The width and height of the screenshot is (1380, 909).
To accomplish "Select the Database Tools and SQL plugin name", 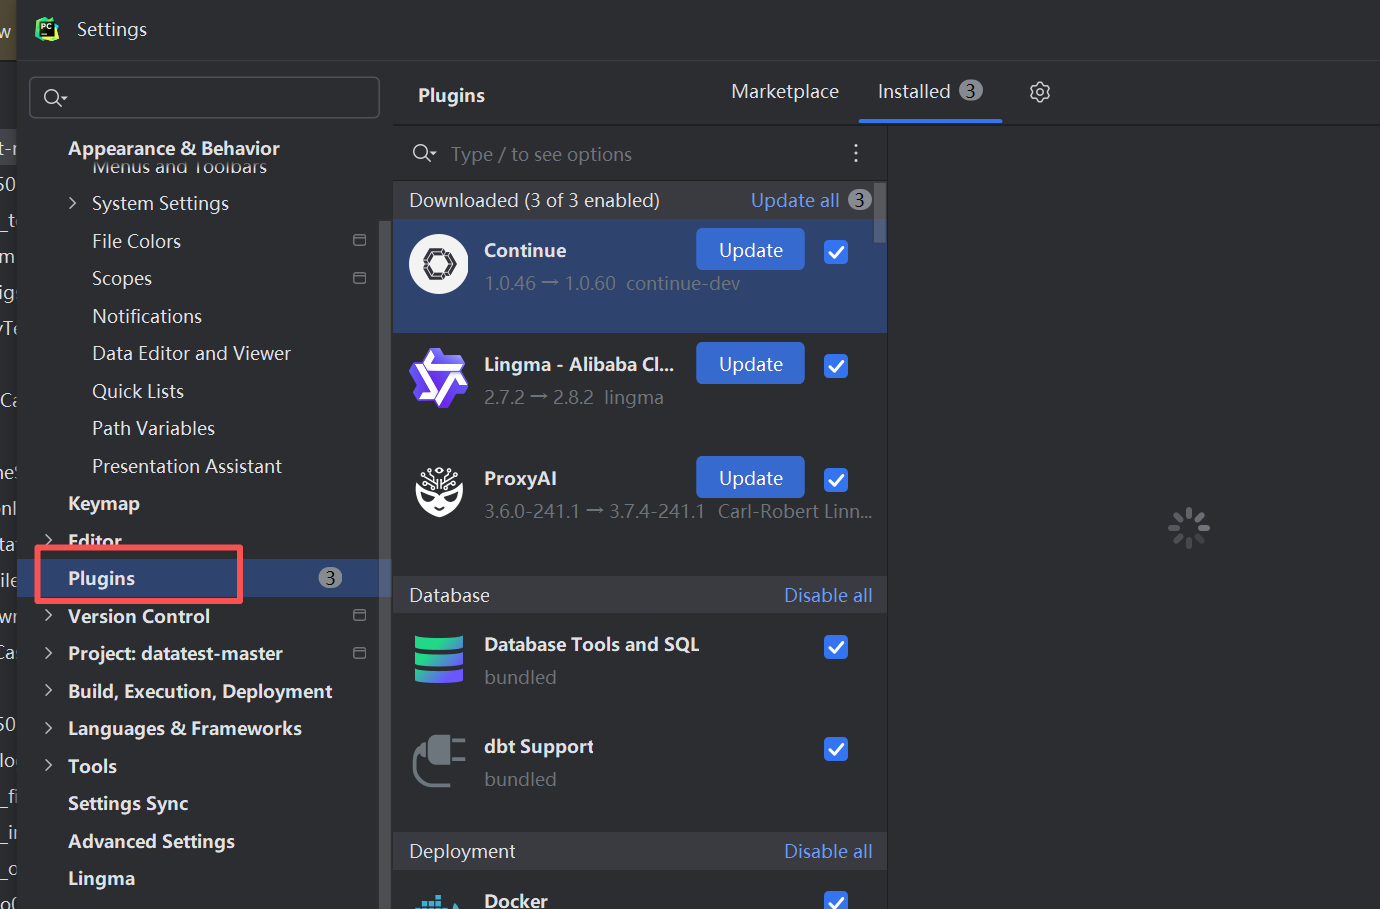I will [x=592, y=644].
